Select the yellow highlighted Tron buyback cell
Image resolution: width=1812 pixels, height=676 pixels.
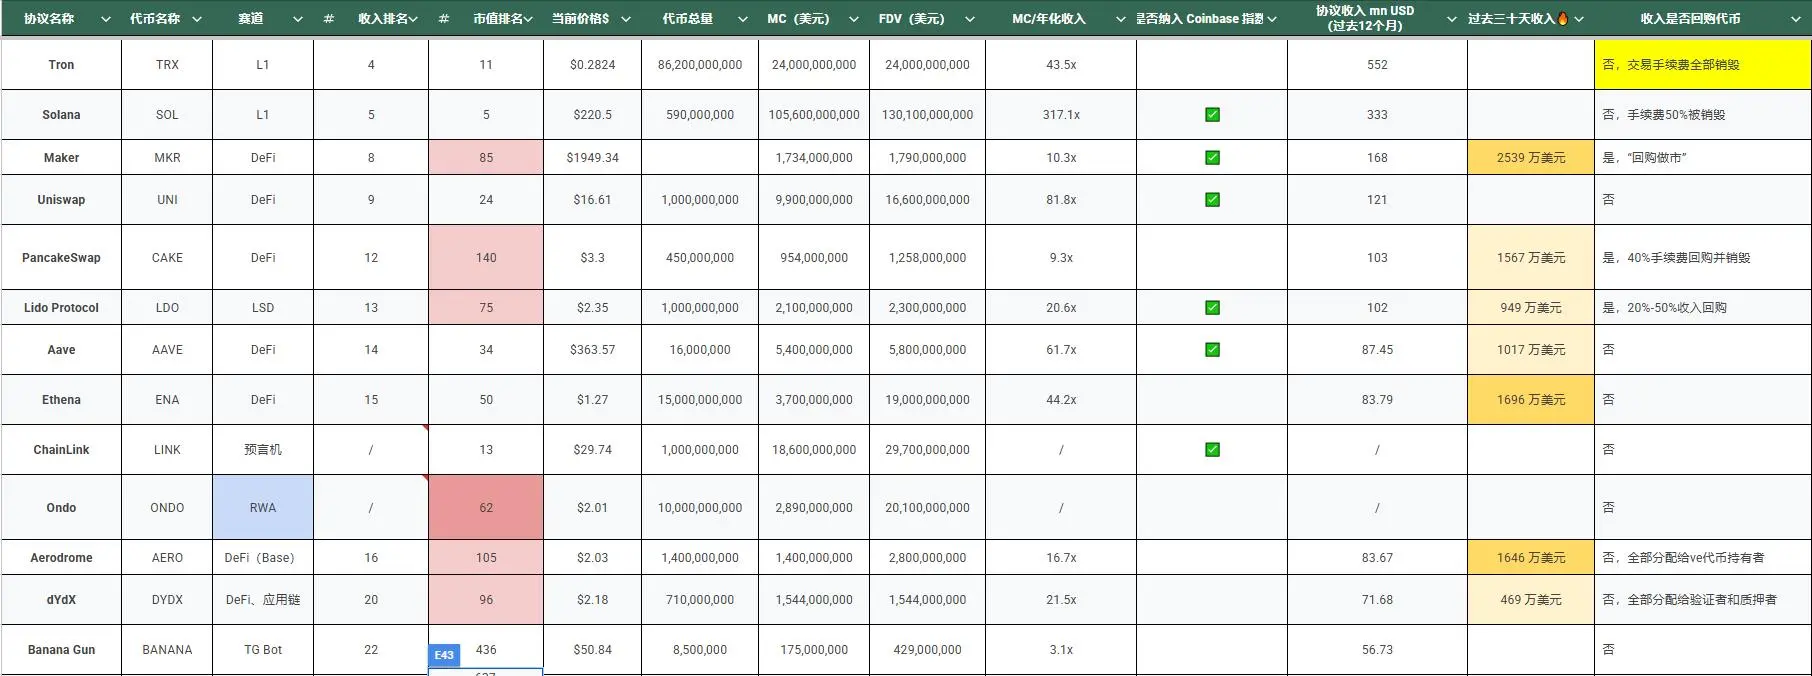(x=1702, y=65)
